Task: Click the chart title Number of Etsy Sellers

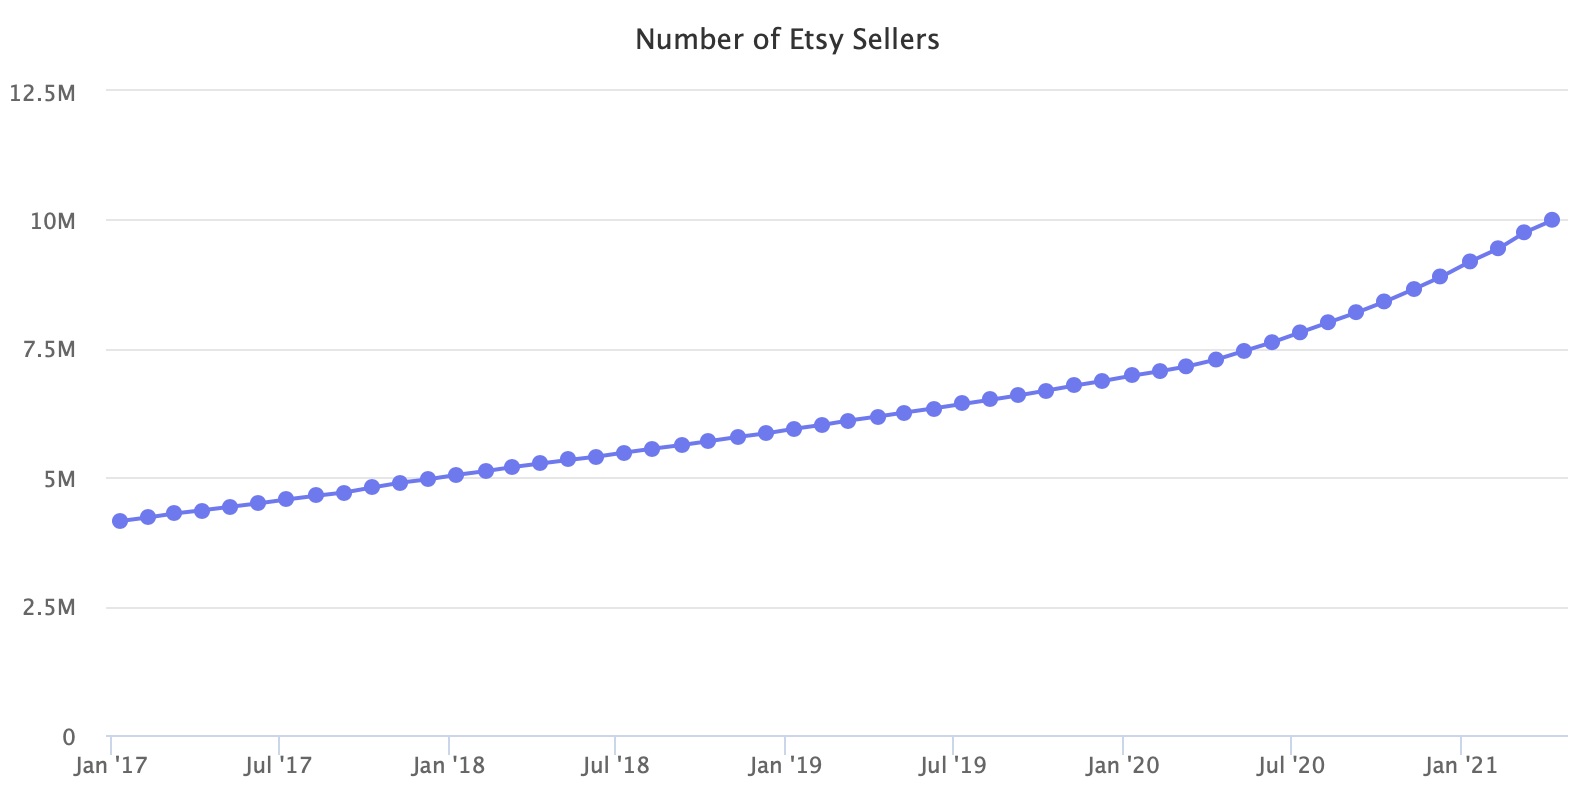Action: coord(787,40)
